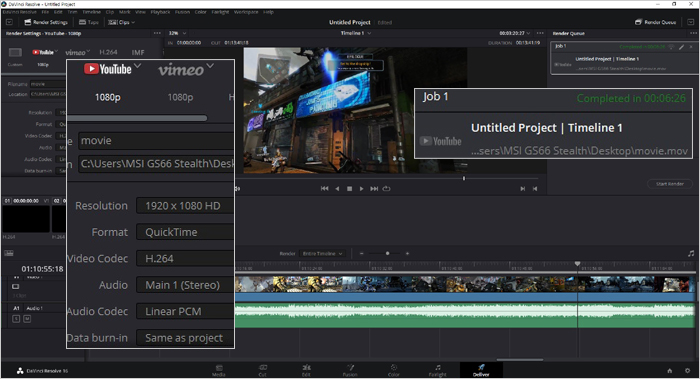Jump to last frame in viewer
Image resolution: width=700 pixels, height=379 pixels.
pos(374,189)
